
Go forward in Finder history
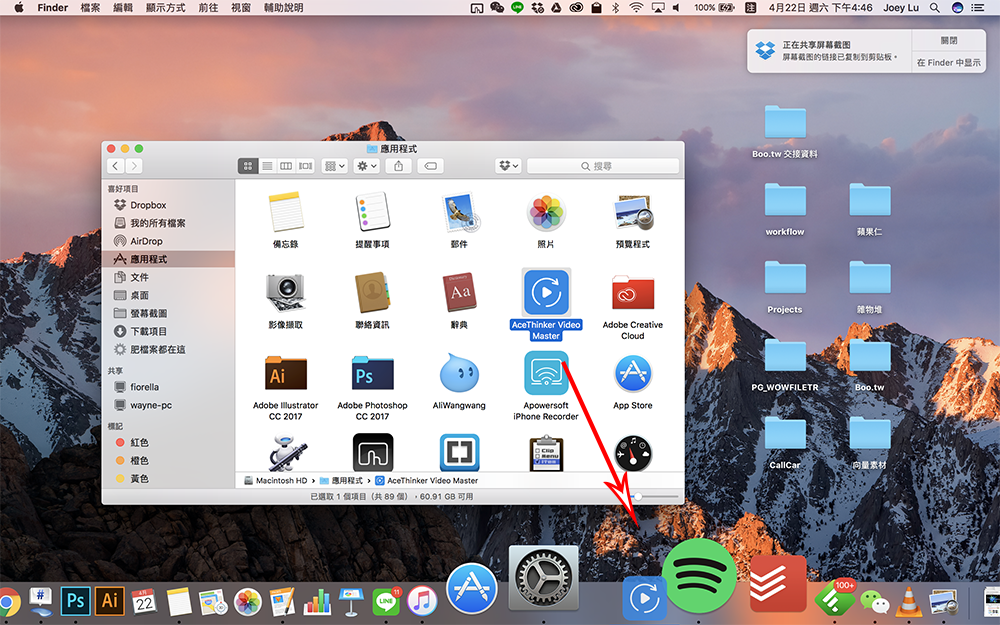[133, 166]
